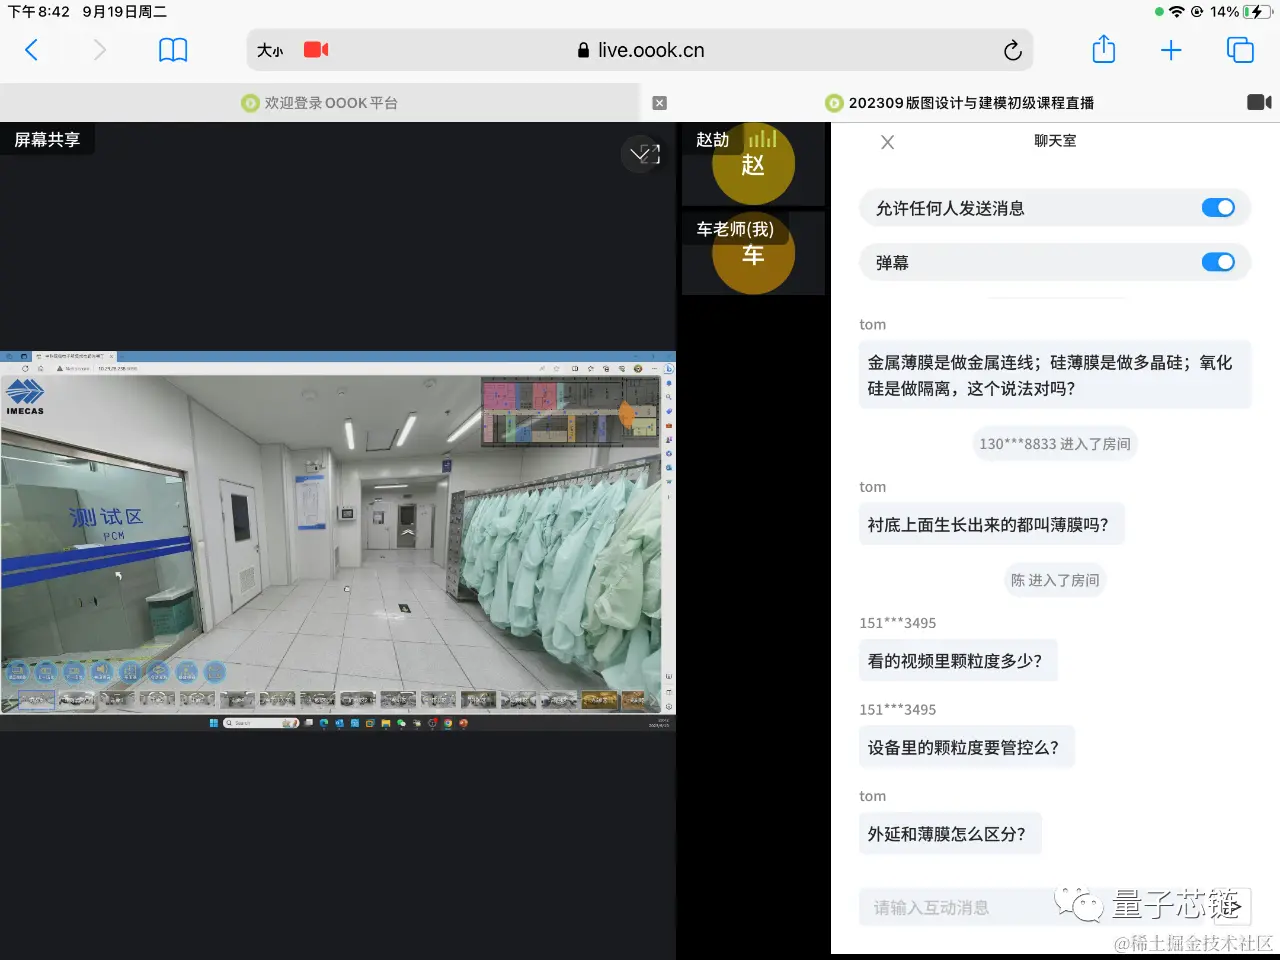This screenshot has width=1280, height=960.
Task: Click the Windows Start button in the shared screen
Action: pos(214,723)
